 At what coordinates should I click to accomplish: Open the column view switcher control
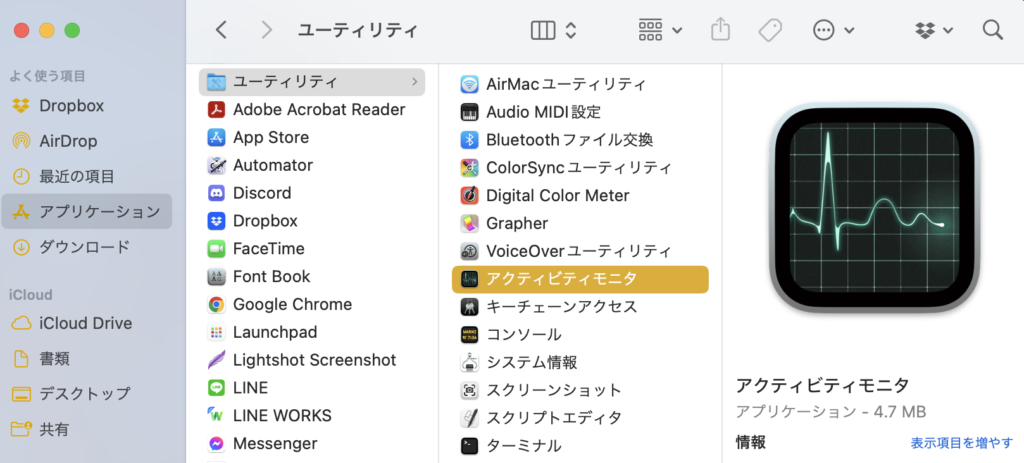click(x=554, y=30)
